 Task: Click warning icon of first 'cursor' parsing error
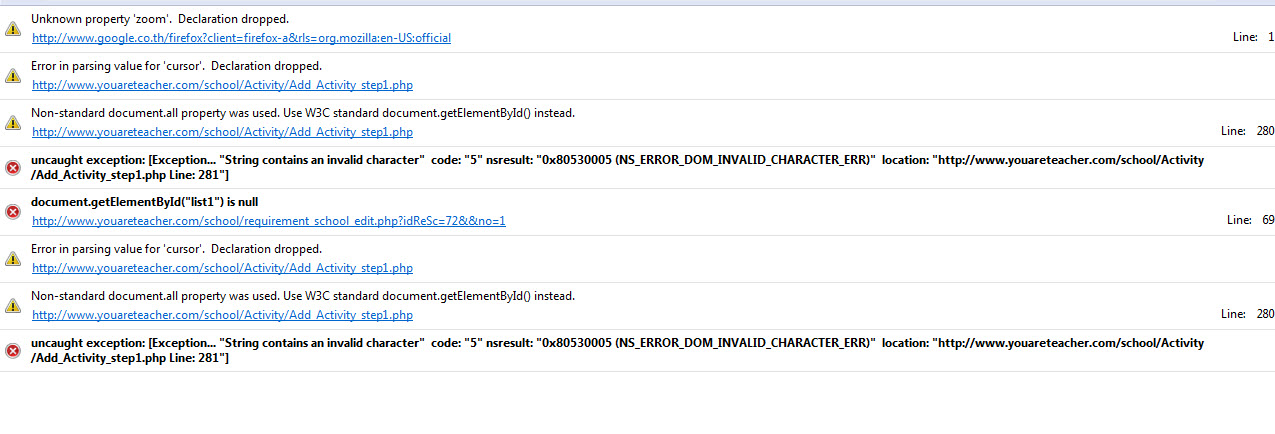click(x=13, y=76)
